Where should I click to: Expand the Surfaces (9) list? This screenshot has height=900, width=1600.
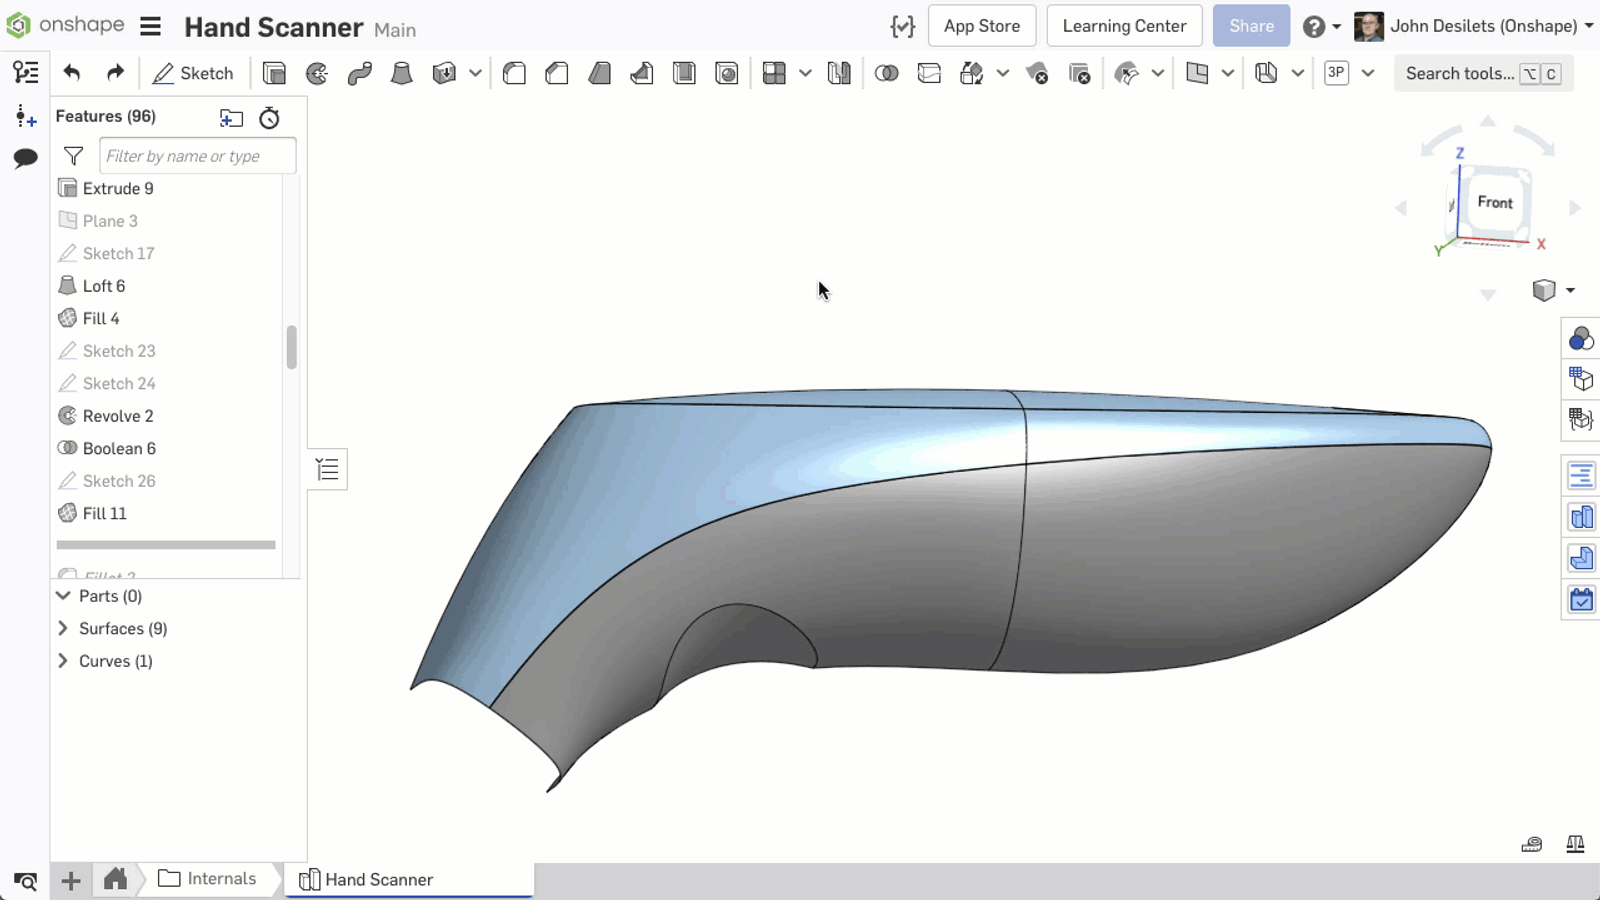pos(63,629)
